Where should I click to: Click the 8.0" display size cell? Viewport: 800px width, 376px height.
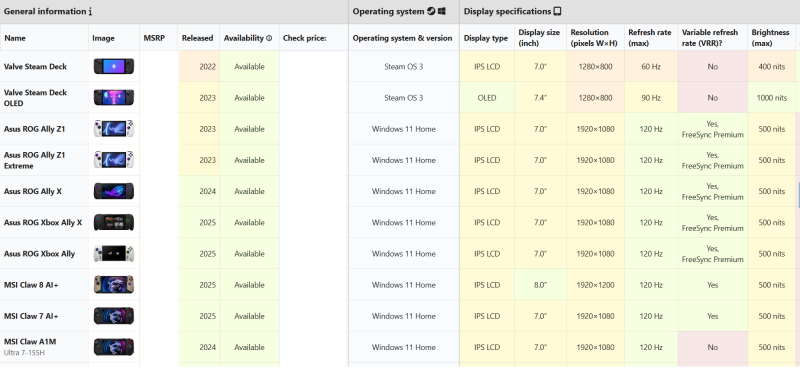(x=540, y=285)
